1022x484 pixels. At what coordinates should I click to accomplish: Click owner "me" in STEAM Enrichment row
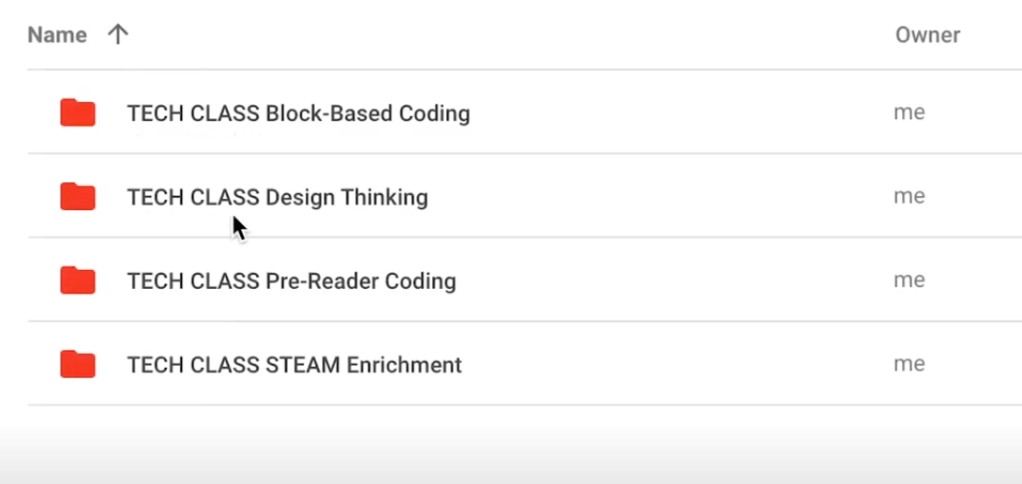pyautogui.click(x=908, y=365)
